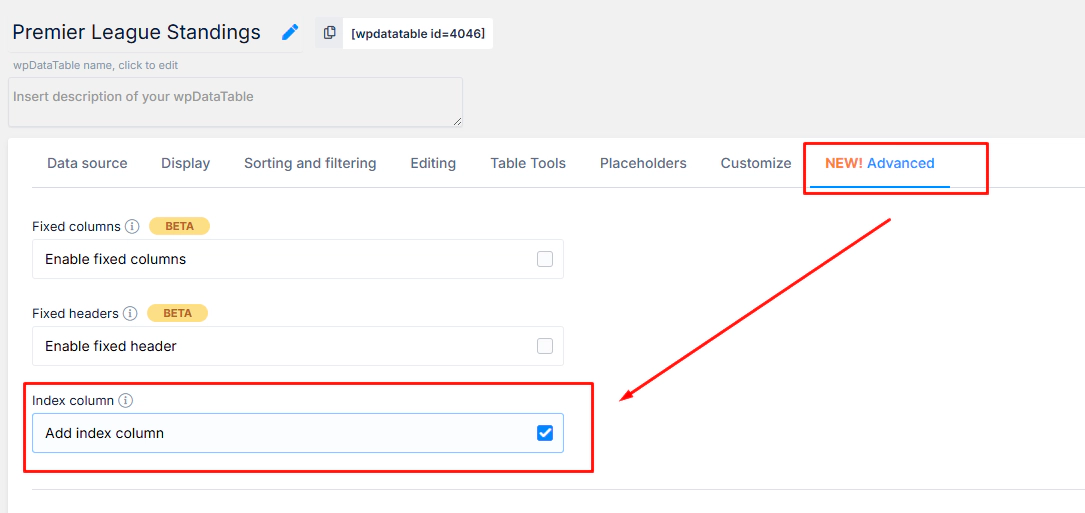This screenshot has width=1085, height=513.
Task: Click the wpDataTable description text area
Action: pyautogui.click(x=235, y=102)
